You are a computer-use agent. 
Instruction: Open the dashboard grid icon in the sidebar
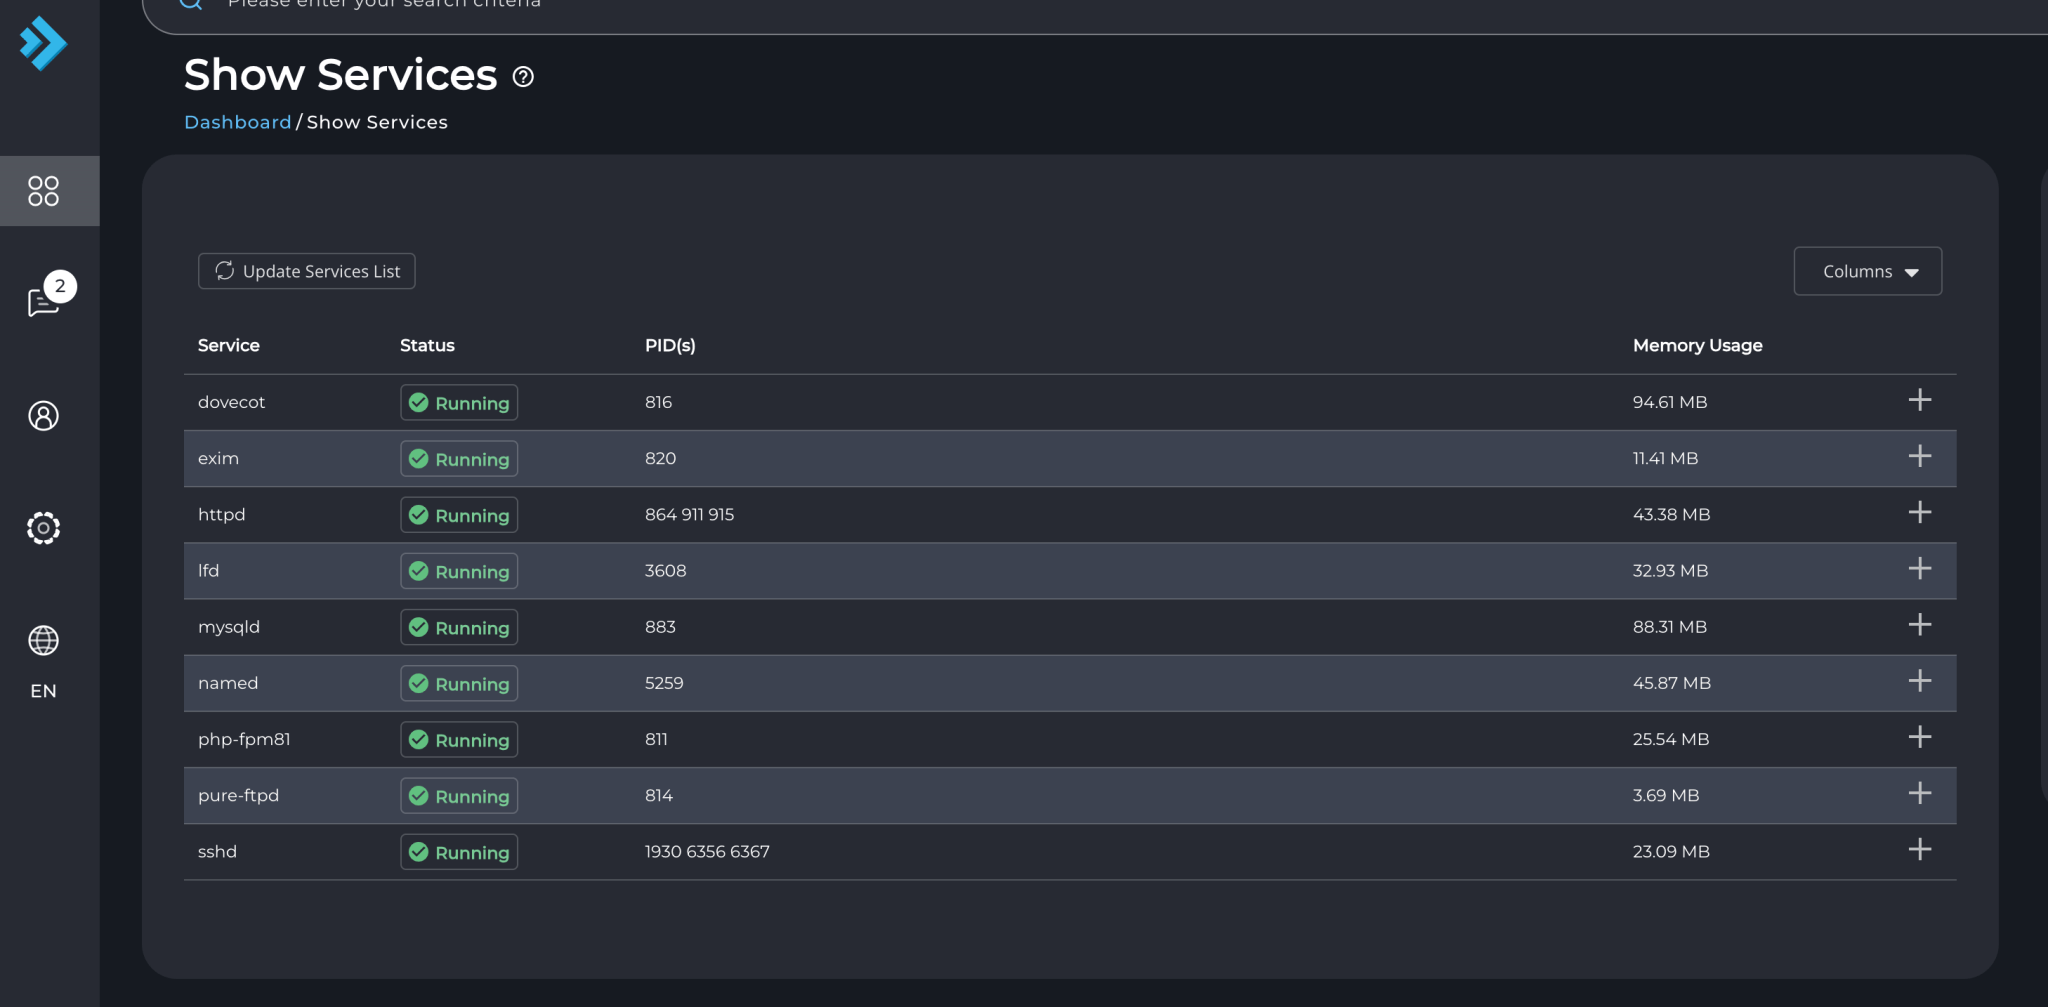pos(43,191)
